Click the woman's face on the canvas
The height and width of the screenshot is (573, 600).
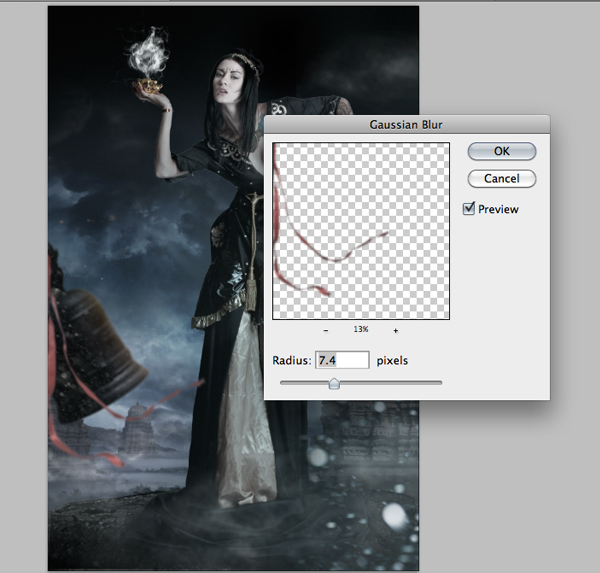click(228, 81)
